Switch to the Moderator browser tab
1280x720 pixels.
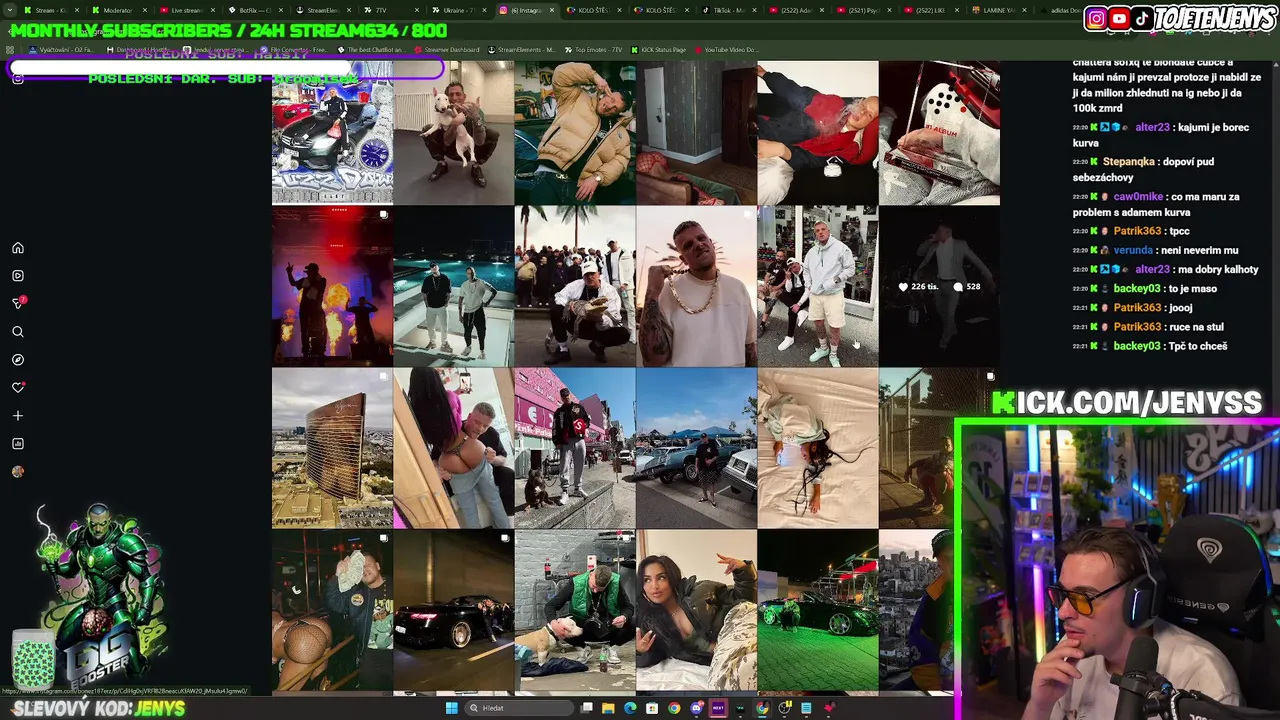118,10
